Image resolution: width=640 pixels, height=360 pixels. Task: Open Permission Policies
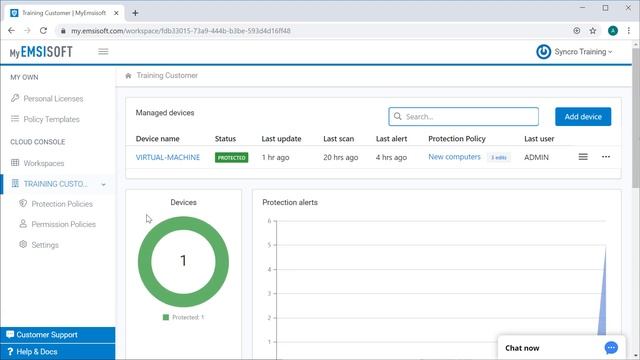coord(63,224)
